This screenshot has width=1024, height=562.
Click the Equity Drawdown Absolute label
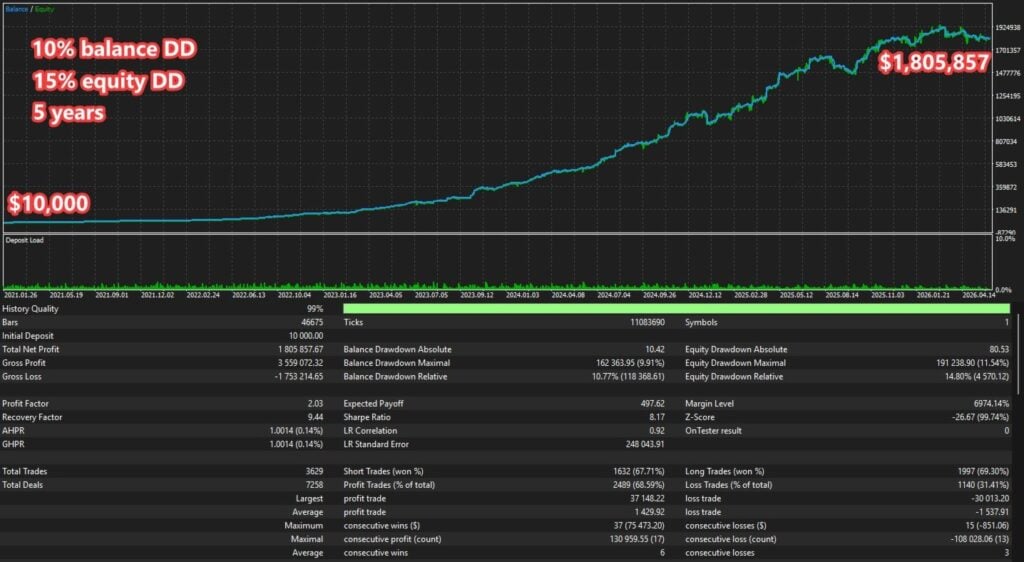coord(736,350)
